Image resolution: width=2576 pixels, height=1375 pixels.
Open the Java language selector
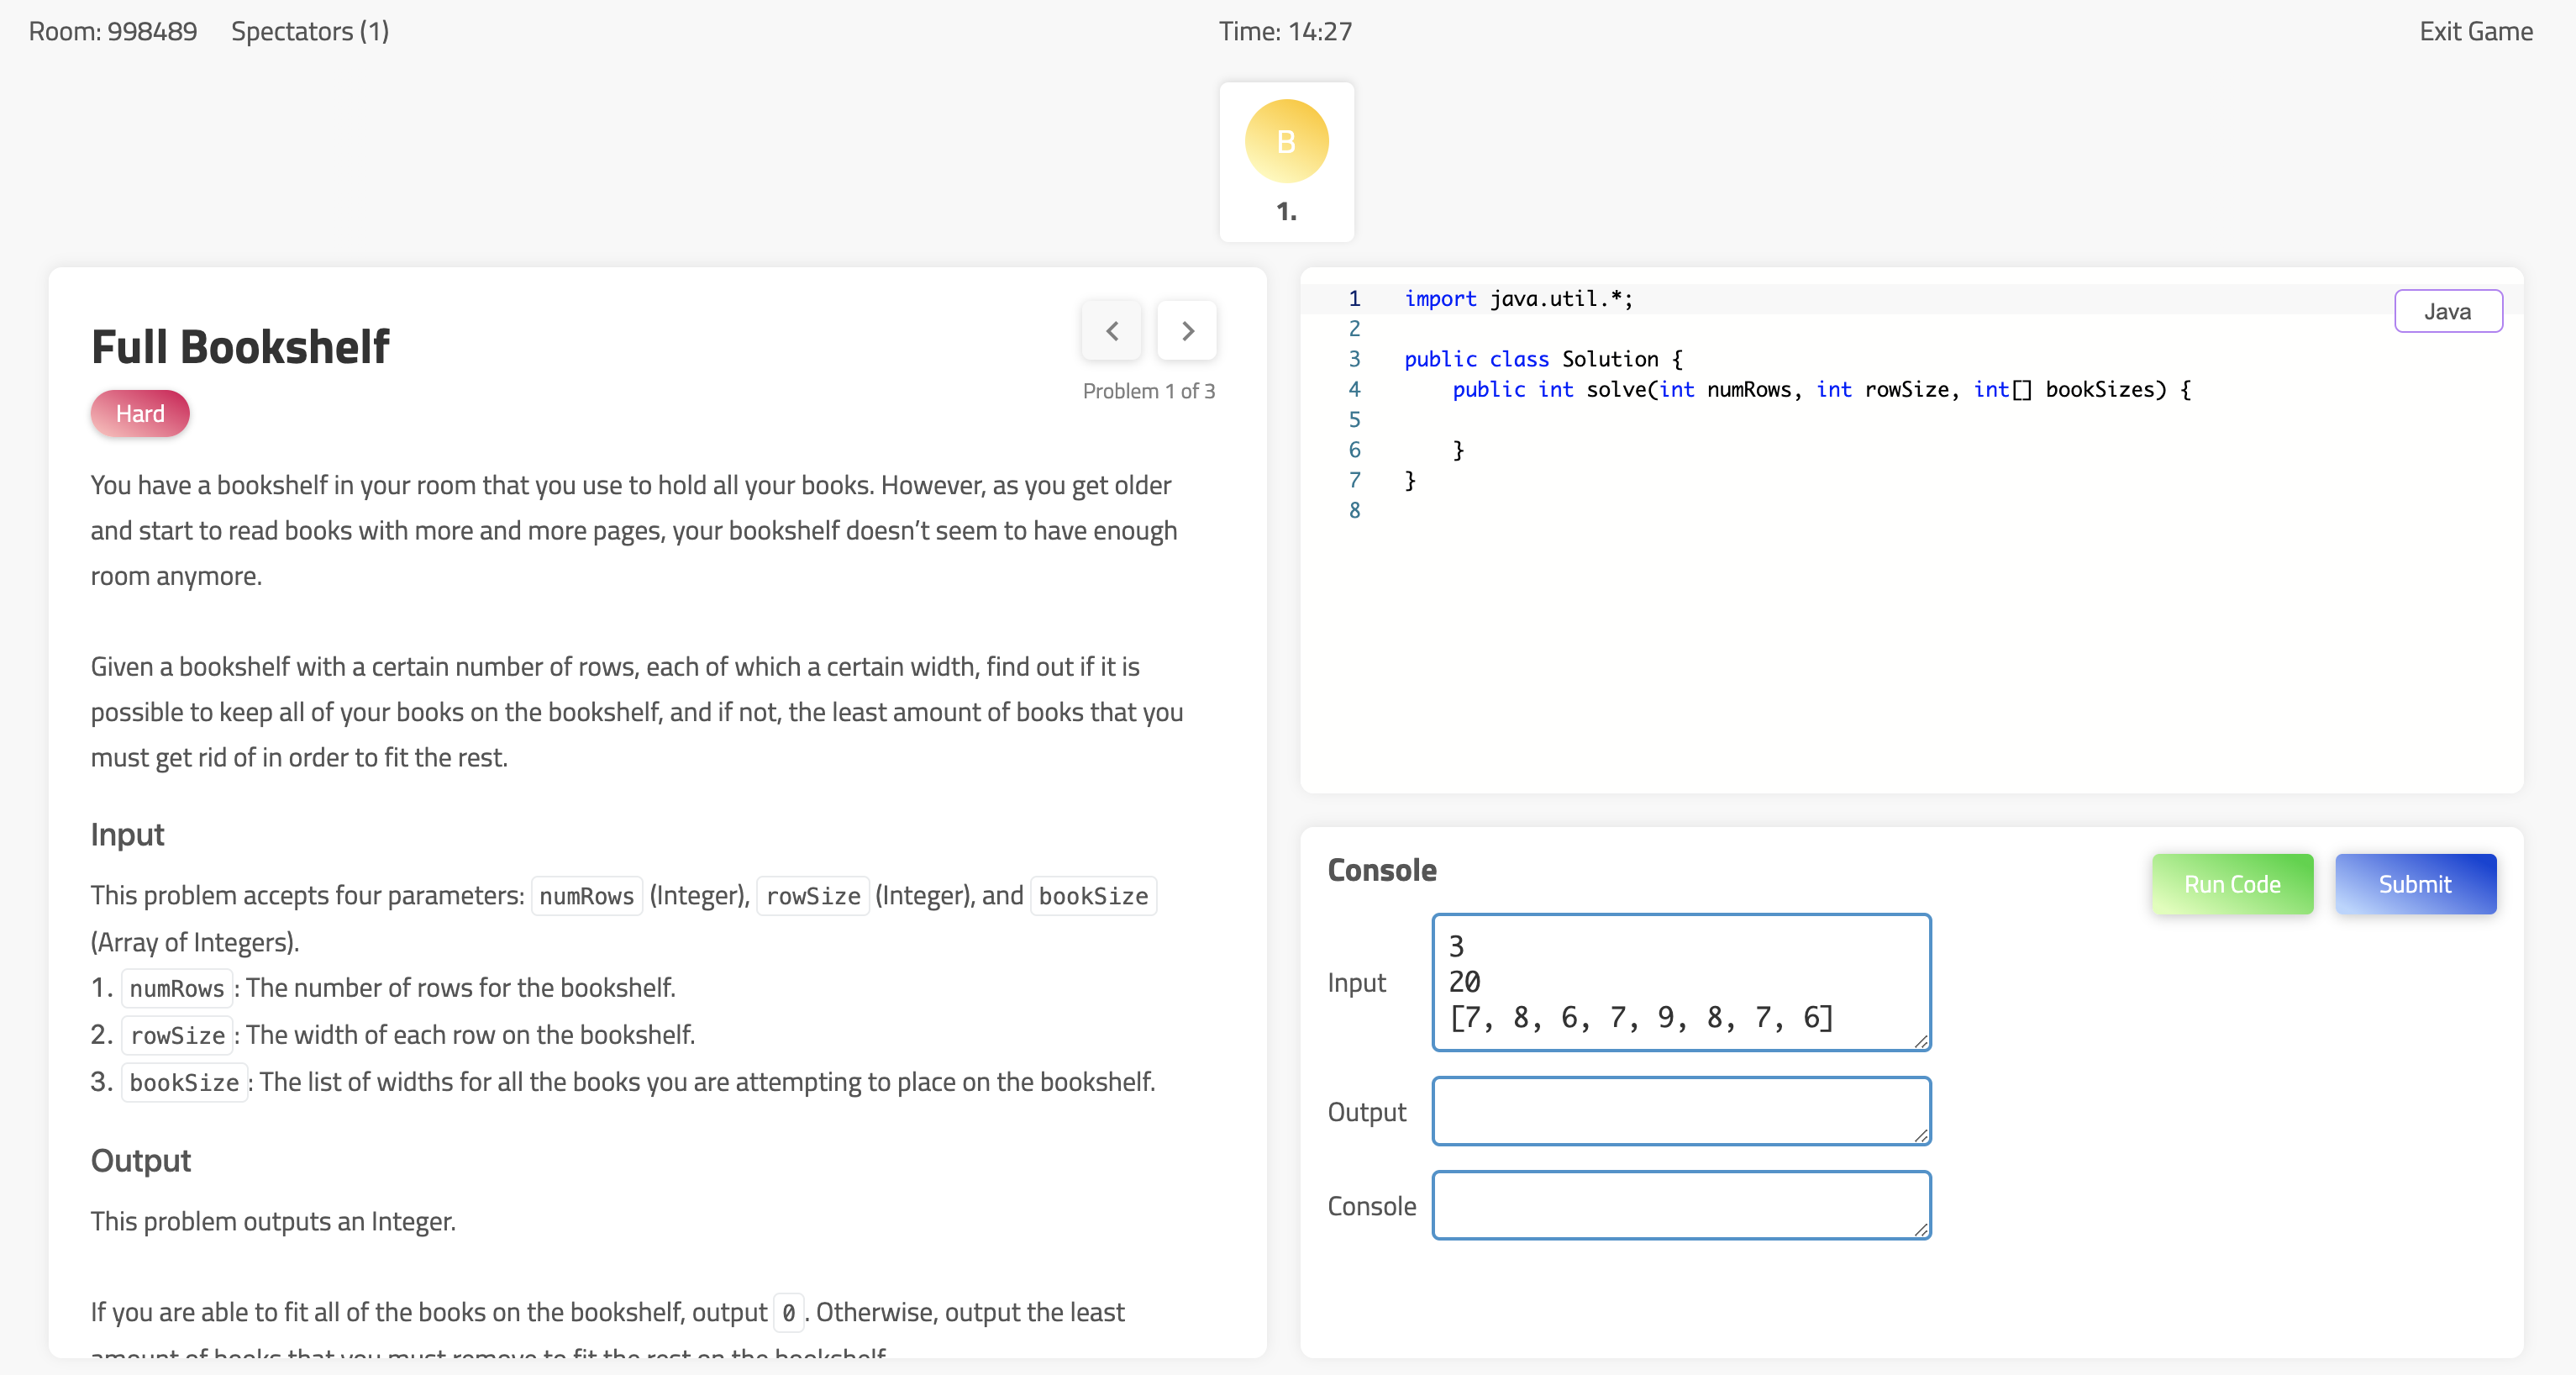click(2447, 311)
